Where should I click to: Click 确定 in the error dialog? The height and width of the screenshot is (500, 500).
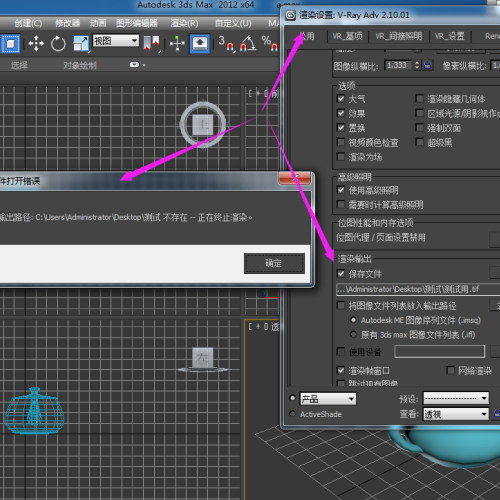point(274,263)
